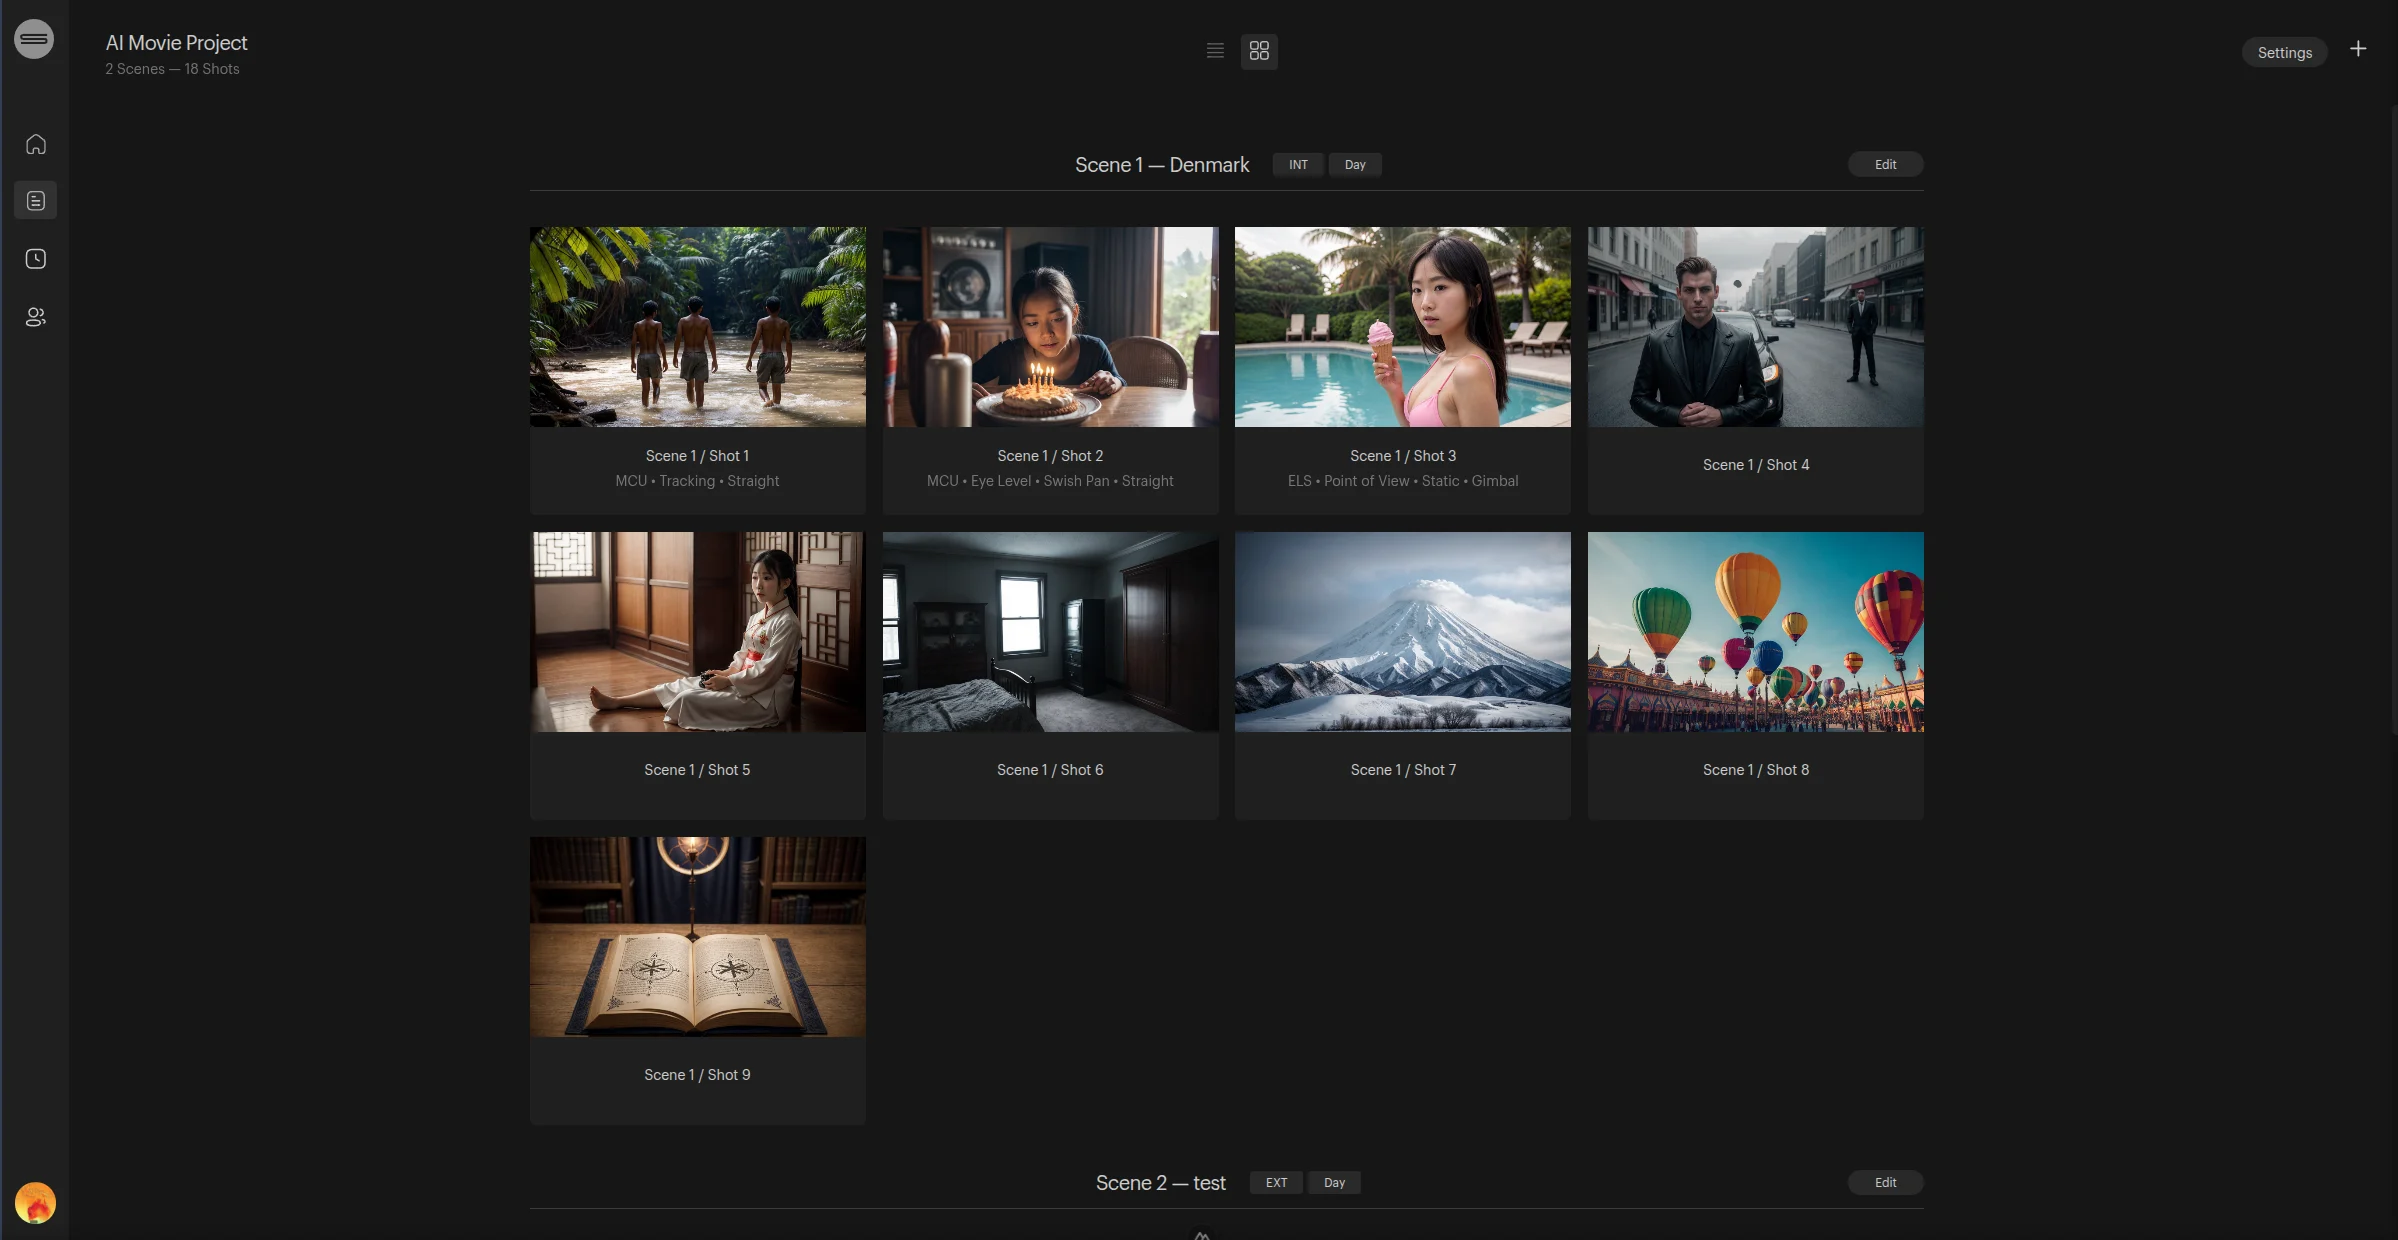This screenshot has height=1240, width=2398.
Task: Edit Scene 1 — Denmark
Action: pyautogui.click(x=1885, y=165)
